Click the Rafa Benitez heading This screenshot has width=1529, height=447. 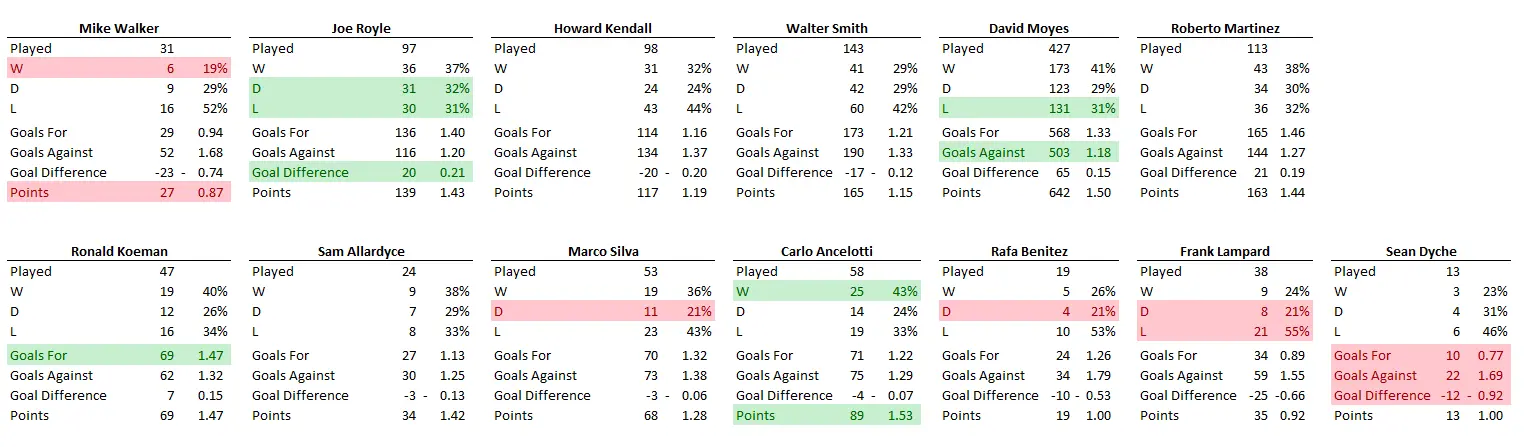coord(1027,251)
